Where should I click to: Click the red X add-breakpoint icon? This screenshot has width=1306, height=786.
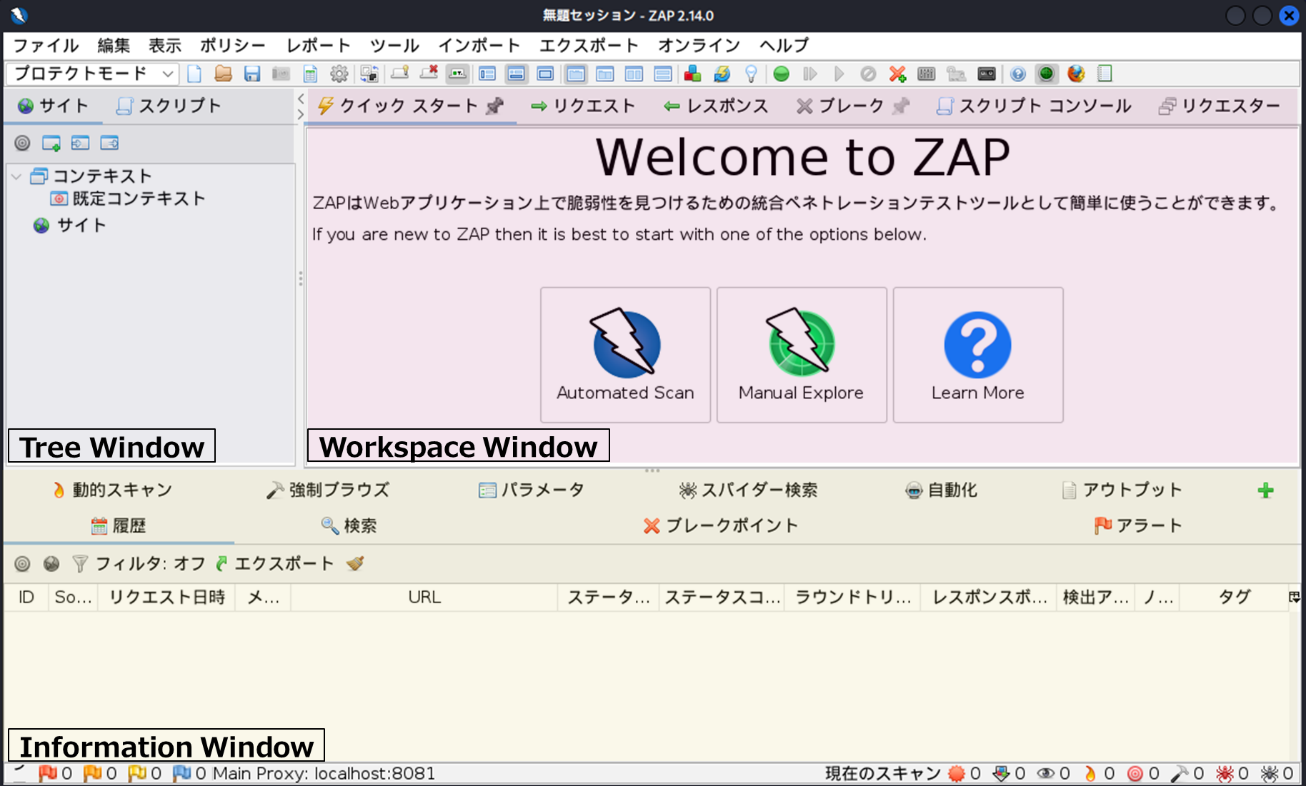click(x=897, y=74)
